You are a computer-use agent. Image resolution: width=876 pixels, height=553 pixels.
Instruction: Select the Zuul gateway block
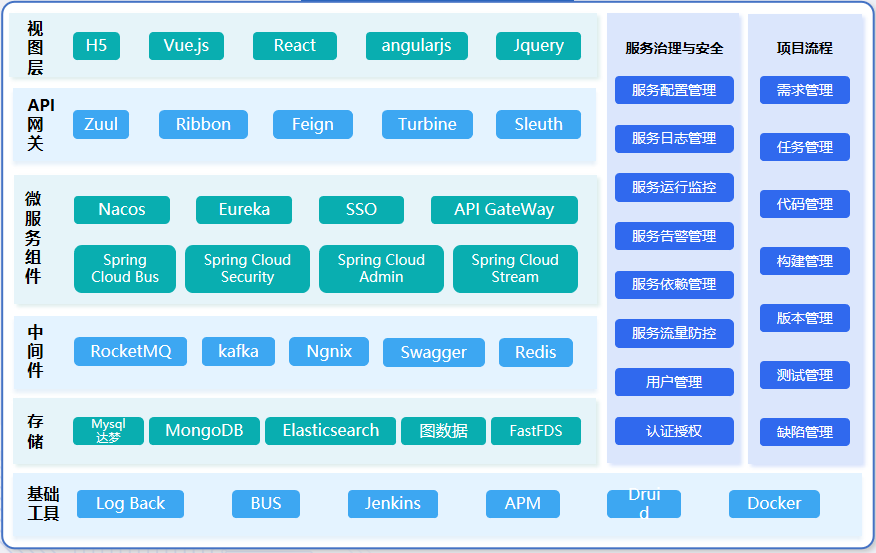(101, 124)
